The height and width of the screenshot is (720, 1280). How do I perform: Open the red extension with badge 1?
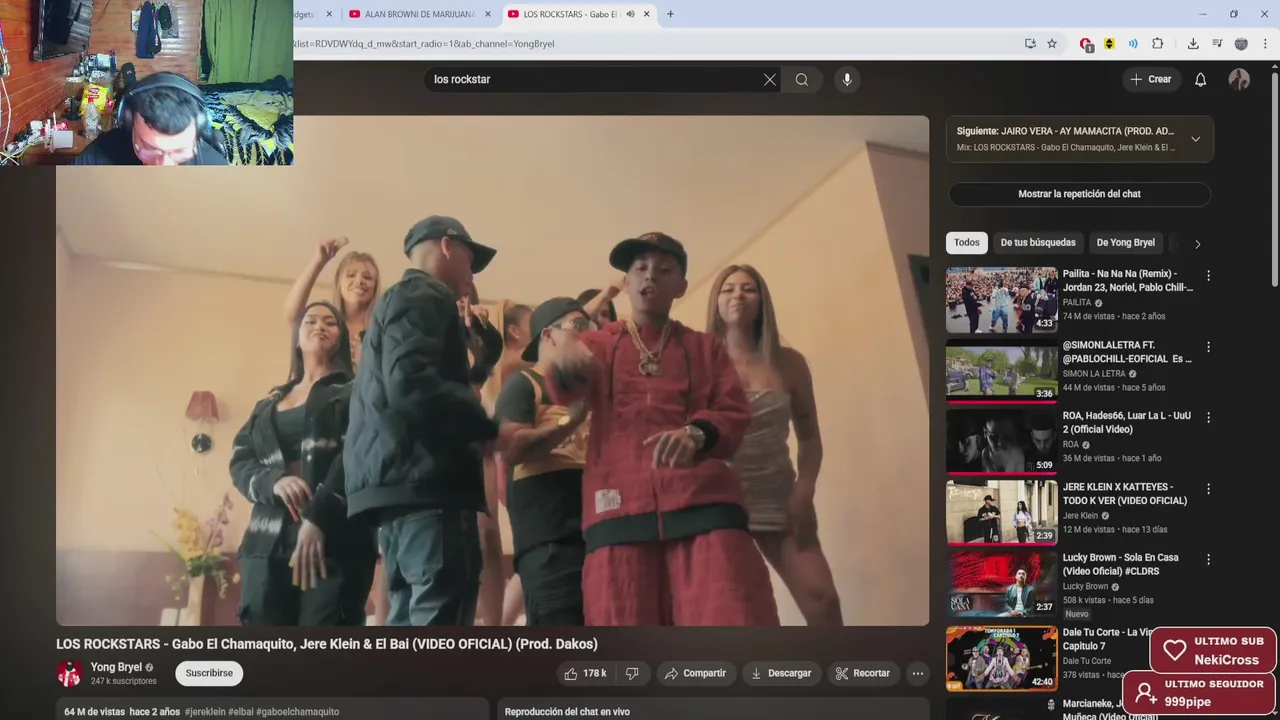tap(1086, 44)
